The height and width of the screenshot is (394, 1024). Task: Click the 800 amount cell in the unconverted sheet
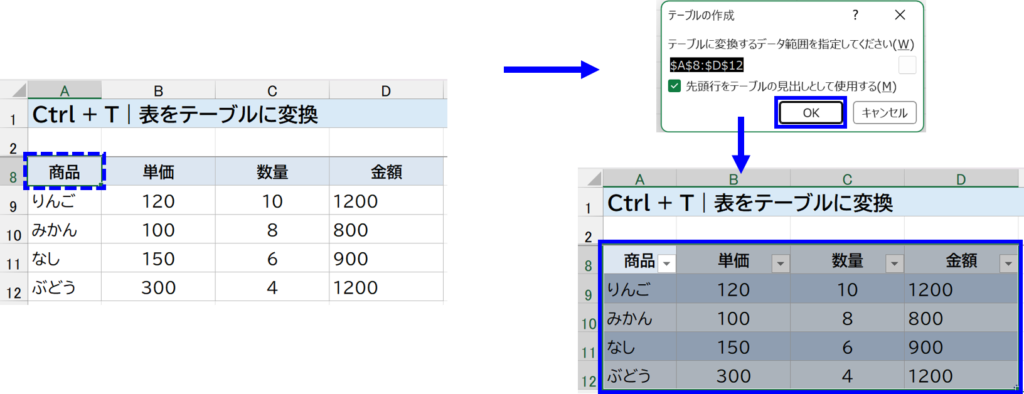(387, 230)
